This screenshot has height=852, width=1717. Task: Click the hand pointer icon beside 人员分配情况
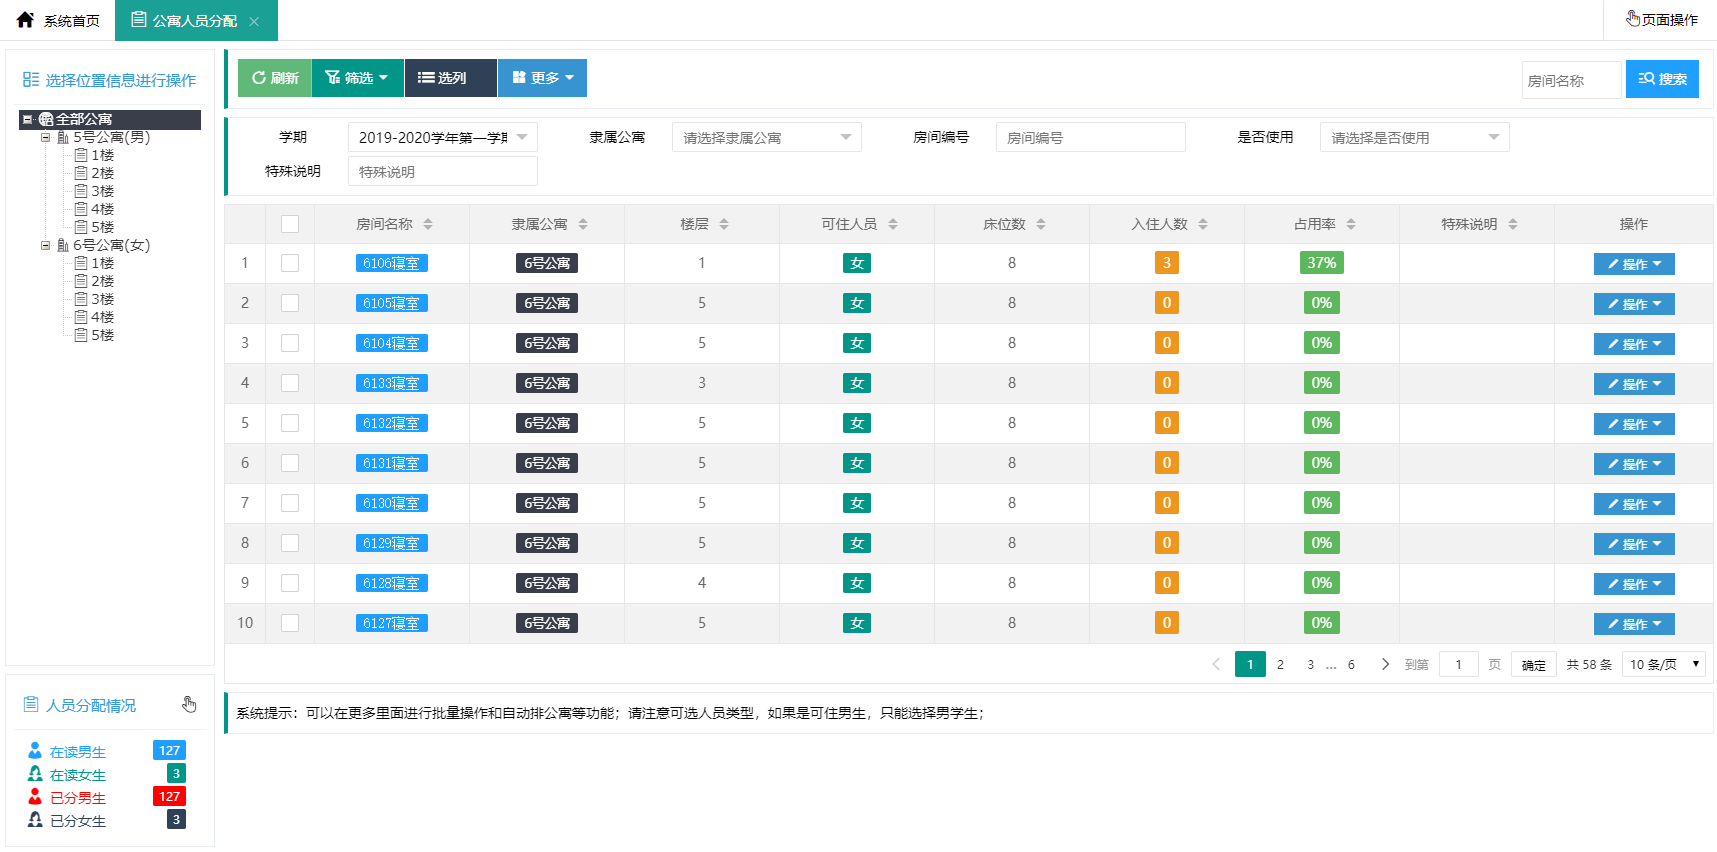click(x=189, y=705)
